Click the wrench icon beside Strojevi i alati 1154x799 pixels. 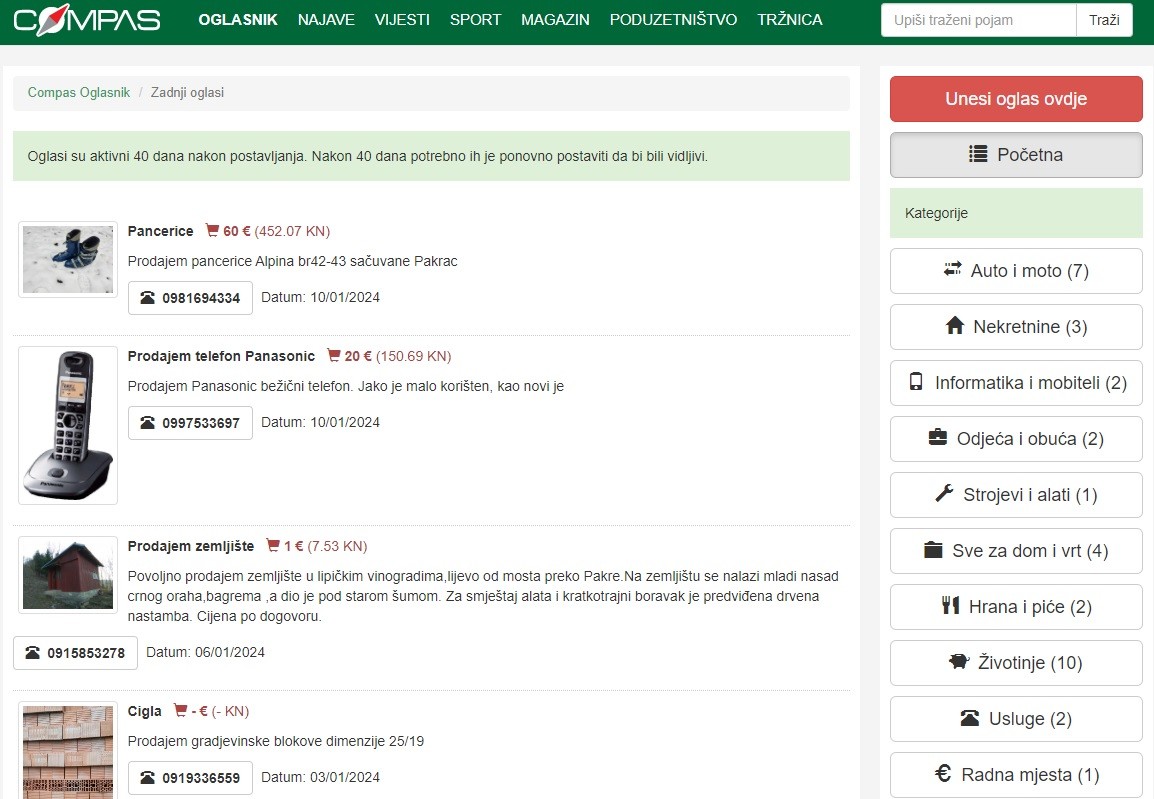(x=944, y=494)
